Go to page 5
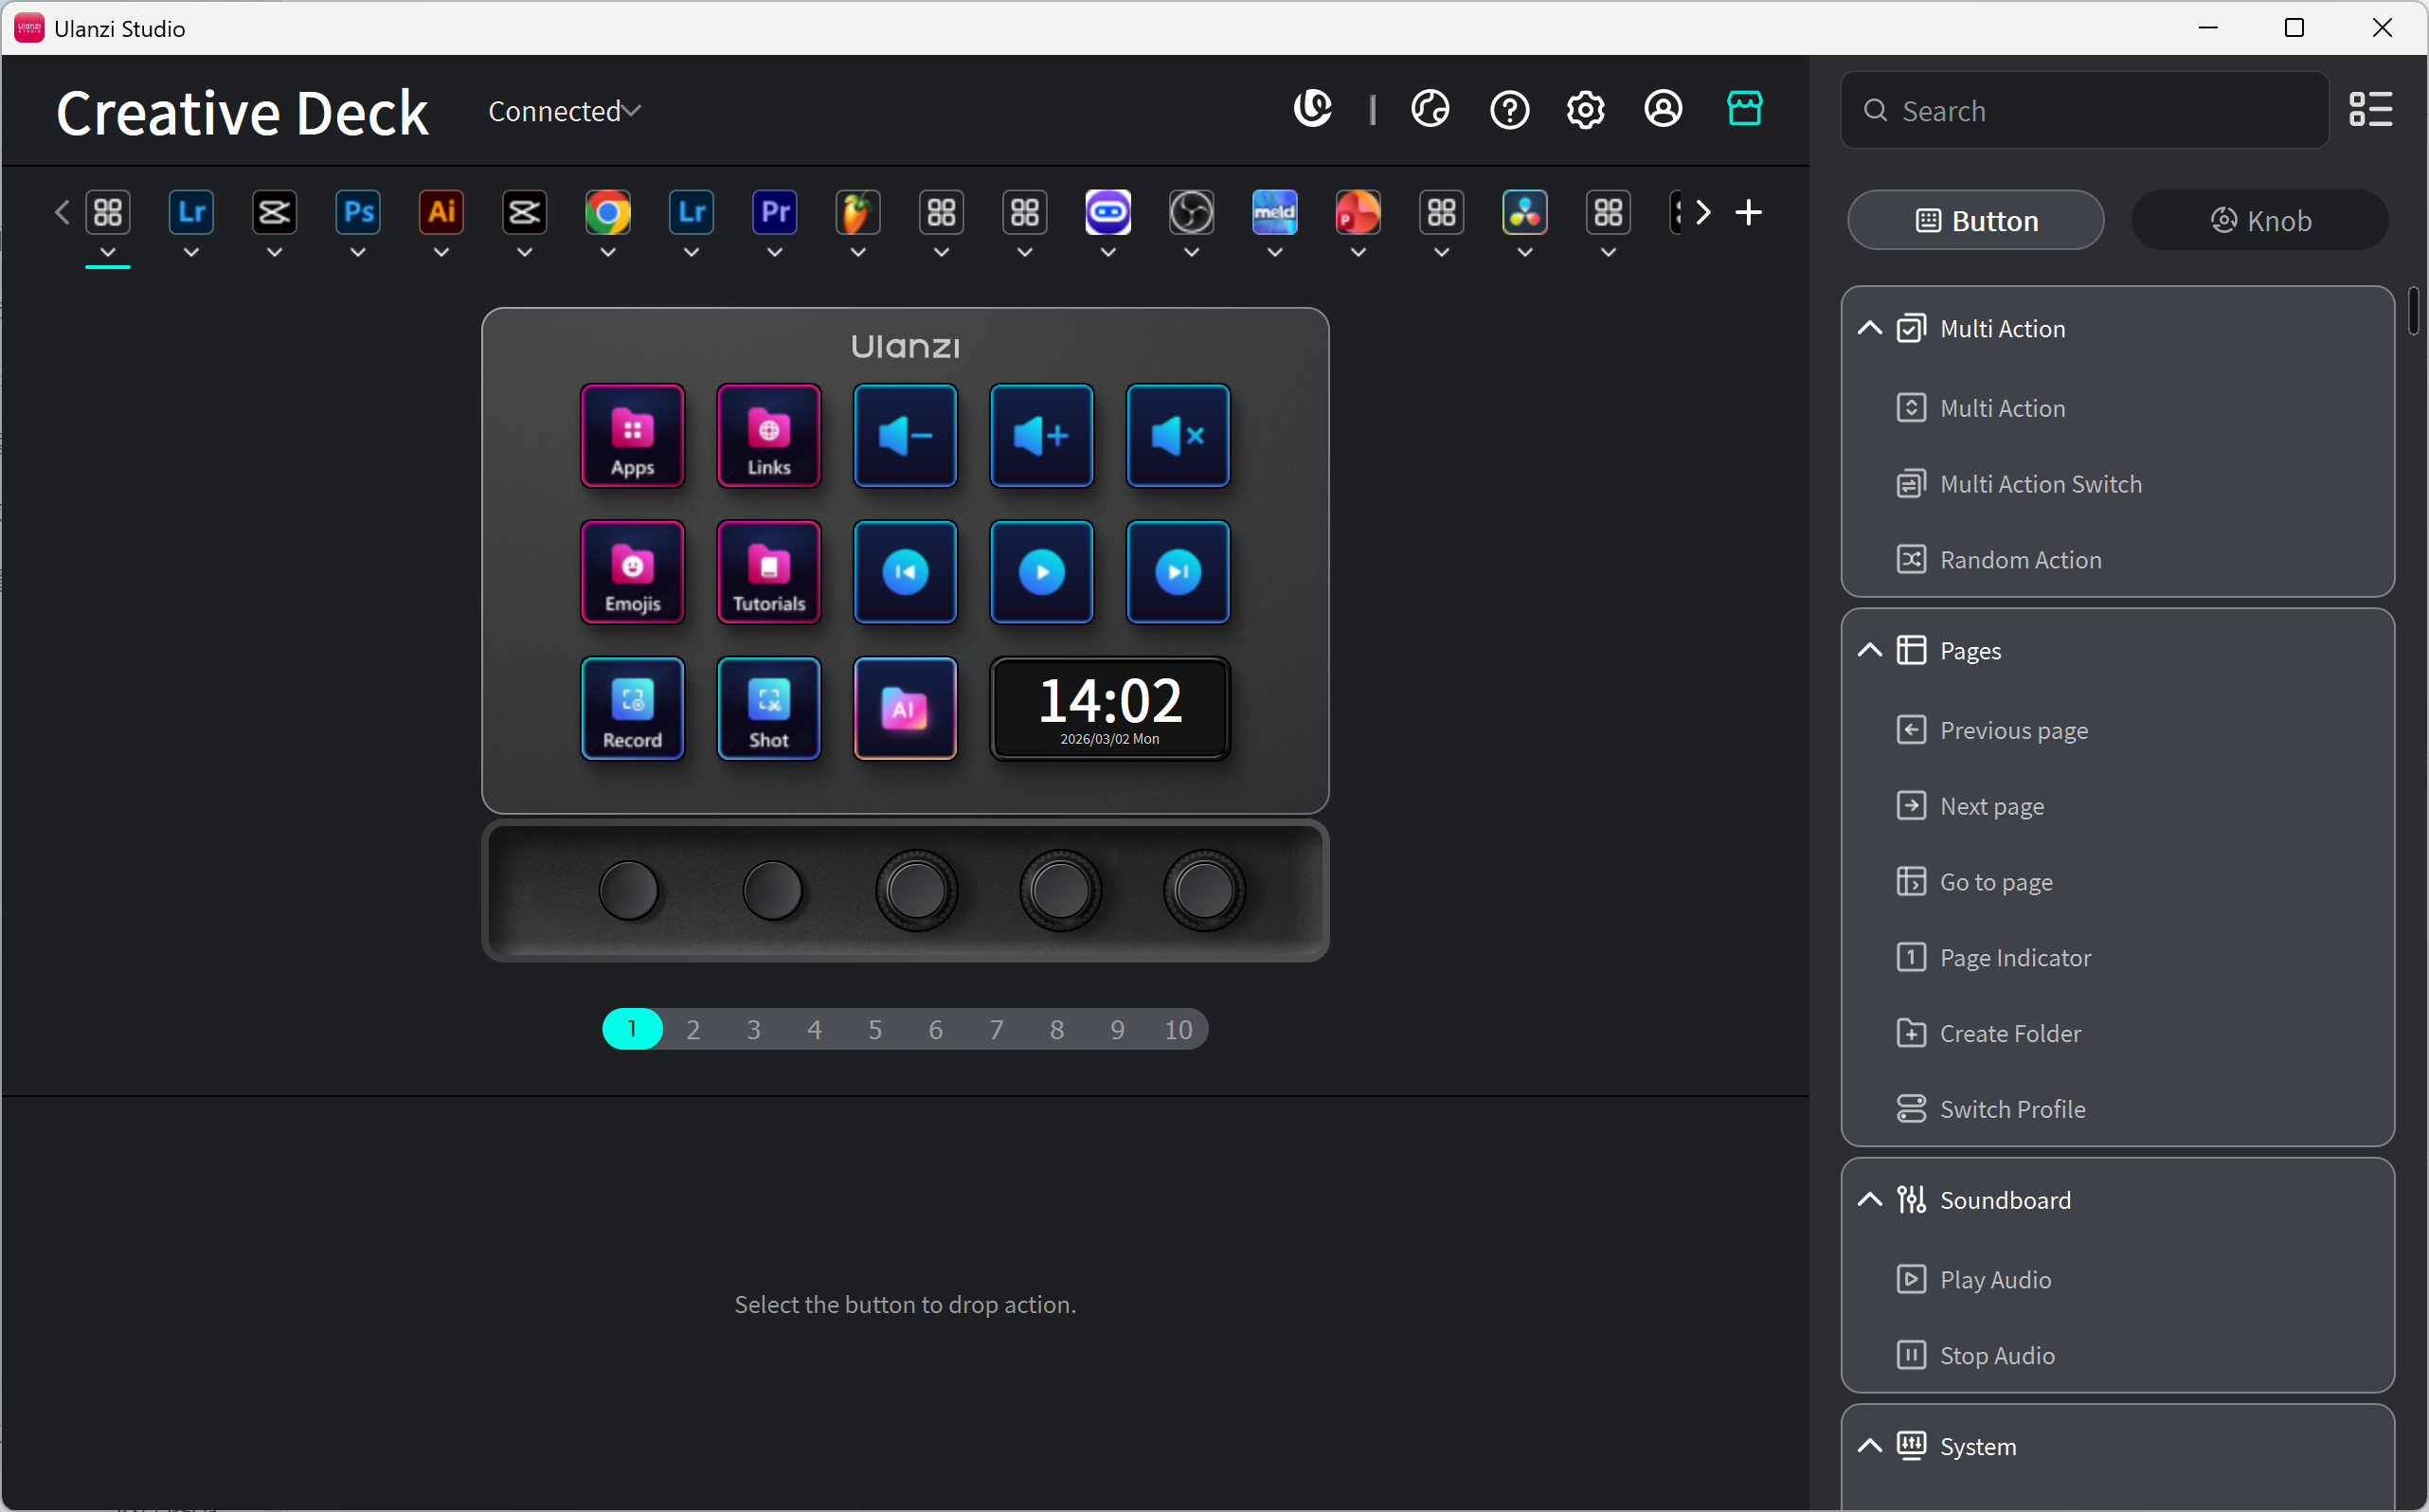The height and width of the screenshot is (1512, 2429). click(875, 1029)
